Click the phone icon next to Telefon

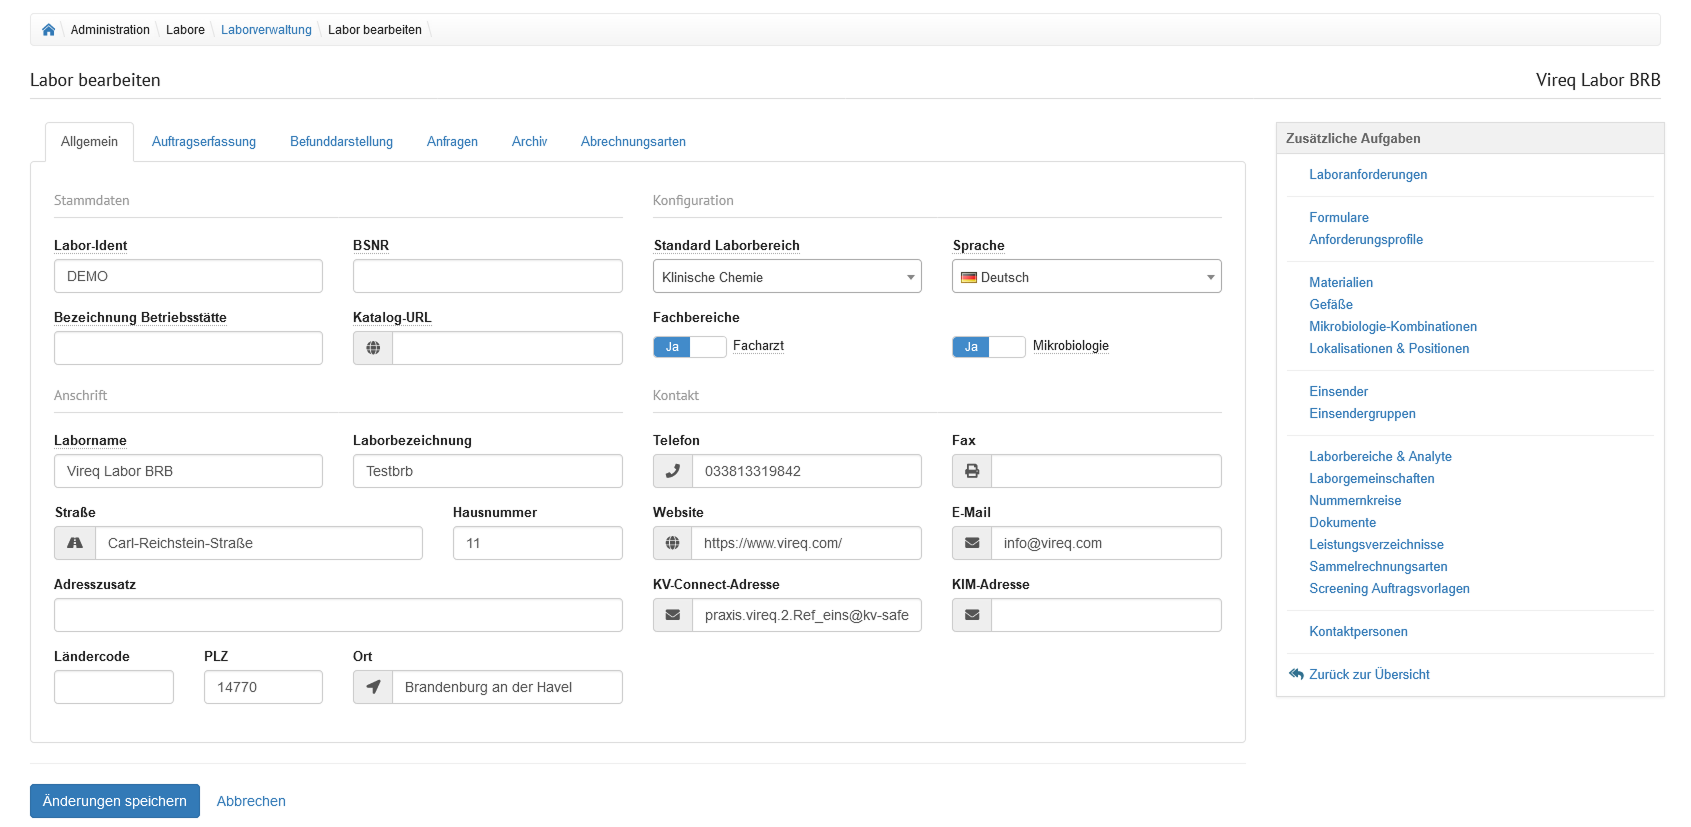click(x=672, y=471)
